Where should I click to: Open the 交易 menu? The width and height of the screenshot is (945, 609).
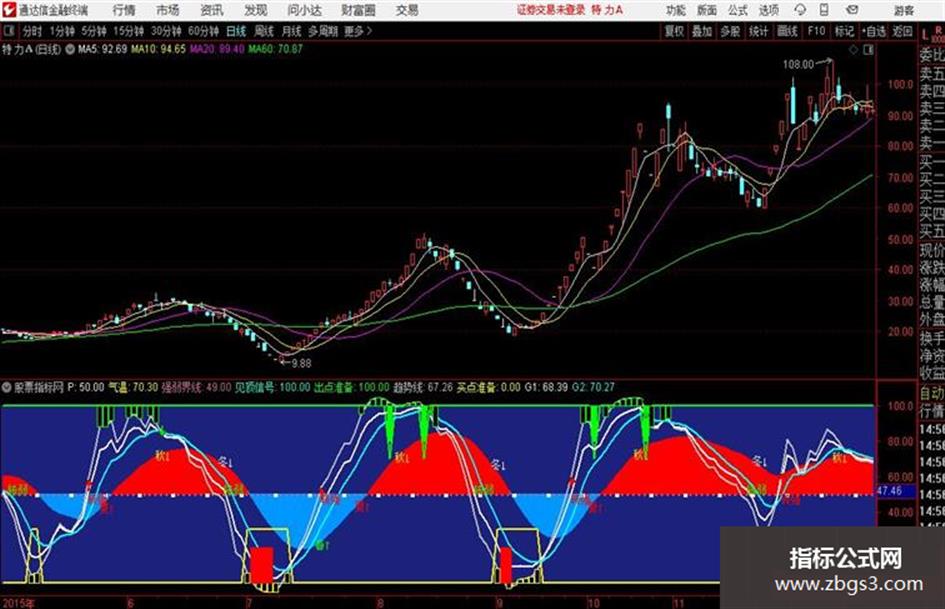tap(407, 10)
